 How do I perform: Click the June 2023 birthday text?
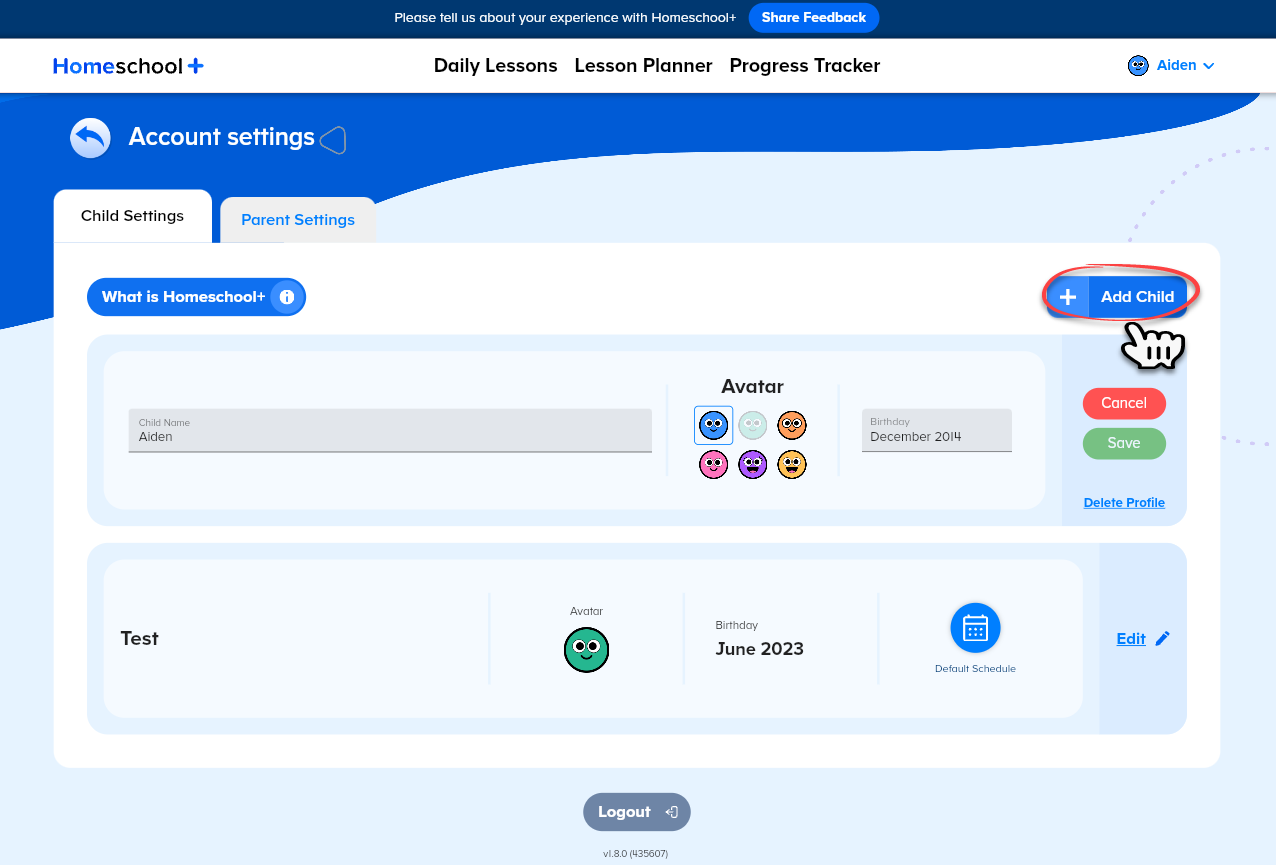point(760,649)
